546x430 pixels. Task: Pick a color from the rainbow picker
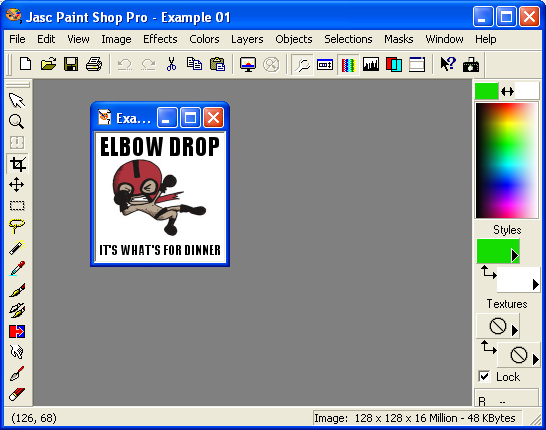coord(507,161)
